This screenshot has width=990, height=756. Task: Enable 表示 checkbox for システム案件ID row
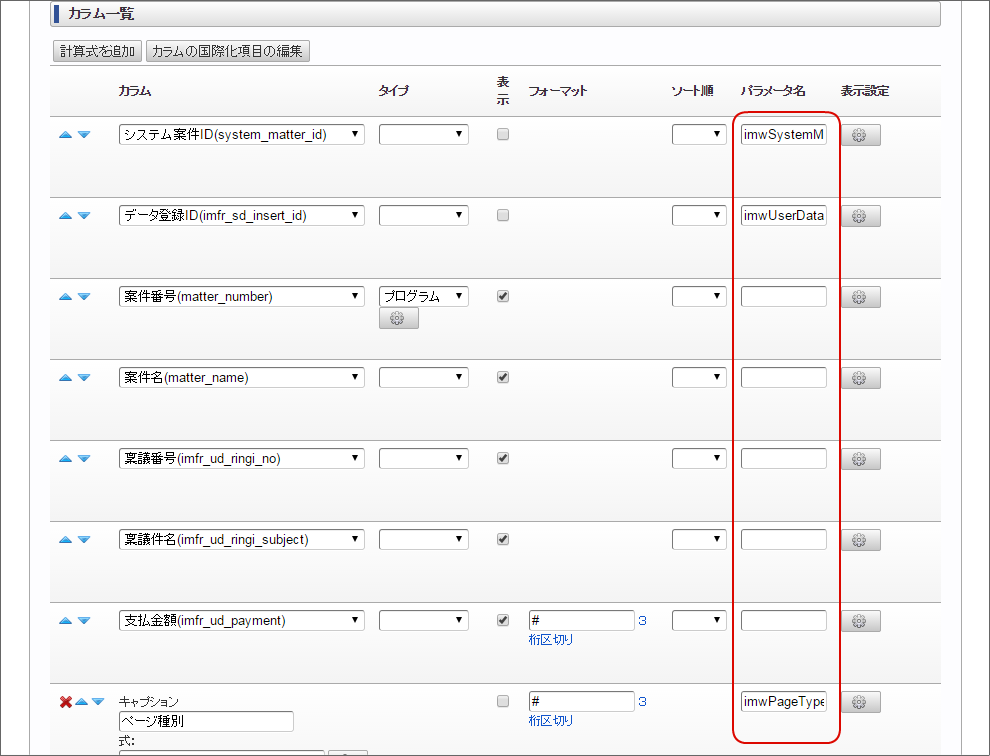[x=502, y=133]
